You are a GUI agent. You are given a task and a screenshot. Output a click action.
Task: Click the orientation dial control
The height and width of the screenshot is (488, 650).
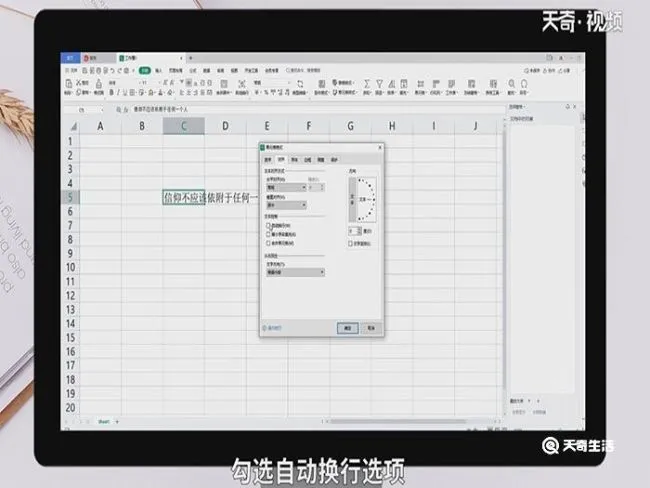[x=367, y=199]
